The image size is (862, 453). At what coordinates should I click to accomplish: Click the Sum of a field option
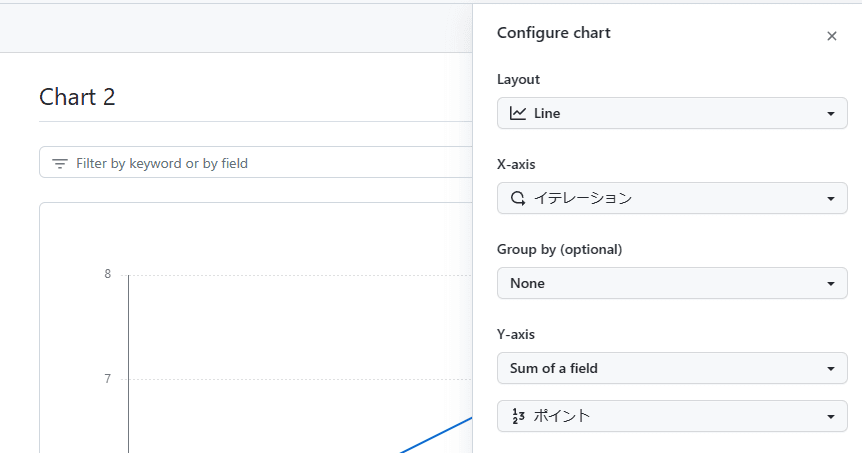554,368
